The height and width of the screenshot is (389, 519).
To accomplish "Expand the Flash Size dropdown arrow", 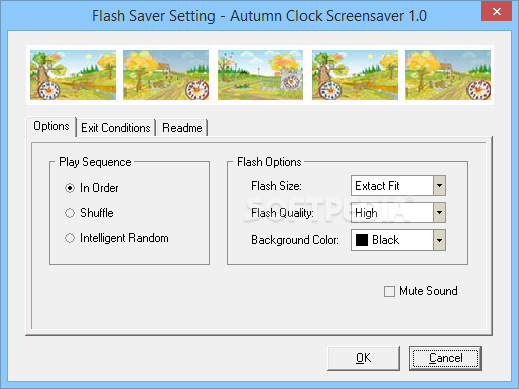I will [x=439, y=186].
